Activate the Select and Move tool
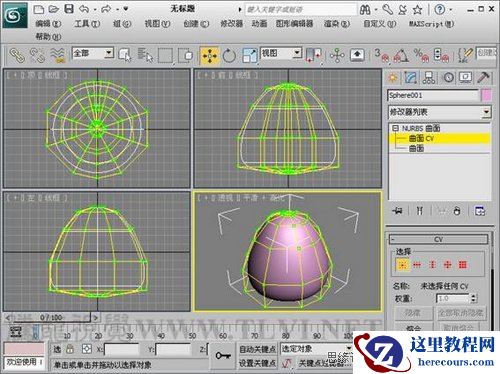This screenshot has height=374, width=500. 209,56
